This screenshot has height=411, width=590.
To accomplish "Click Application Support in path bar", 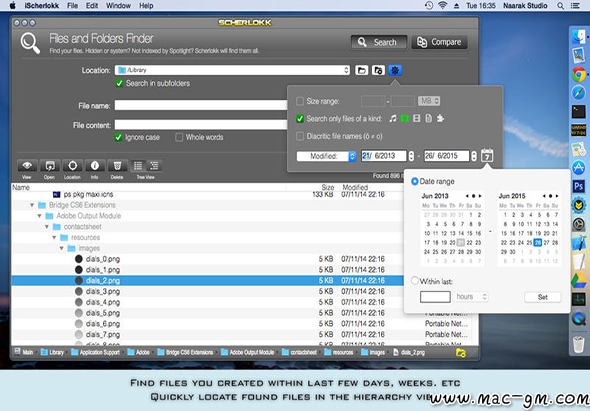I will pos(96,353).
